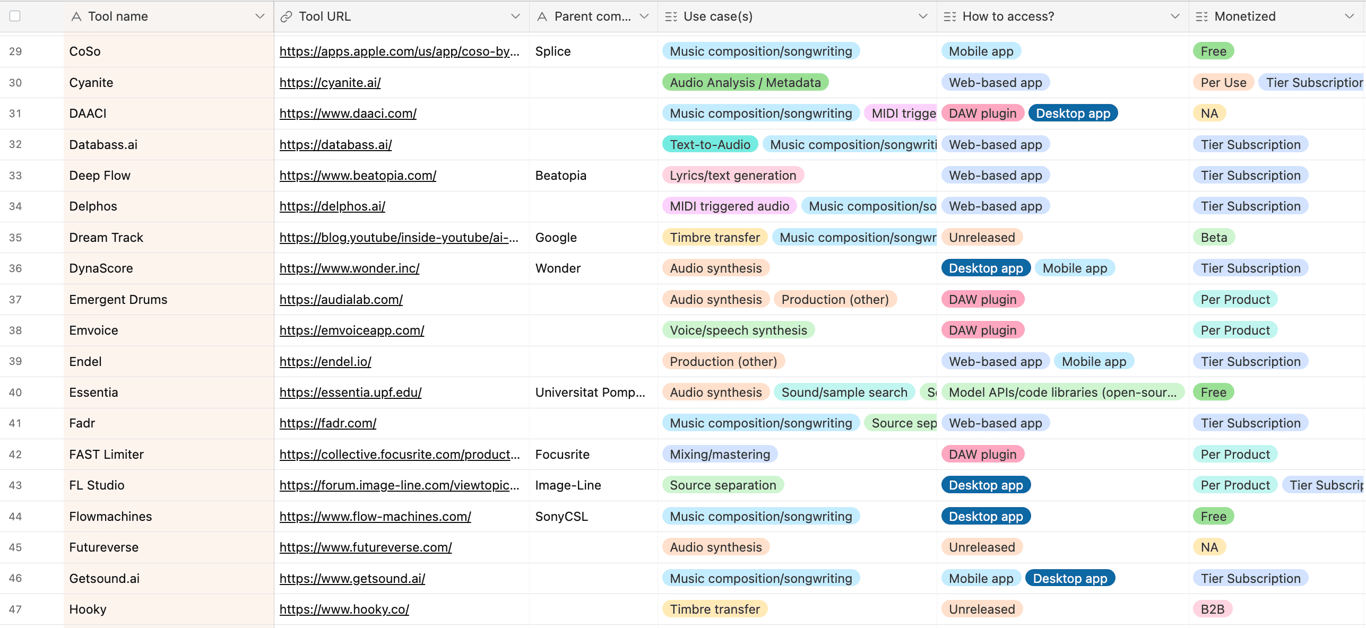The image size is (1366, 628).
Task: Select the Flowmachines tool name cell
Action: pos(169,516)
